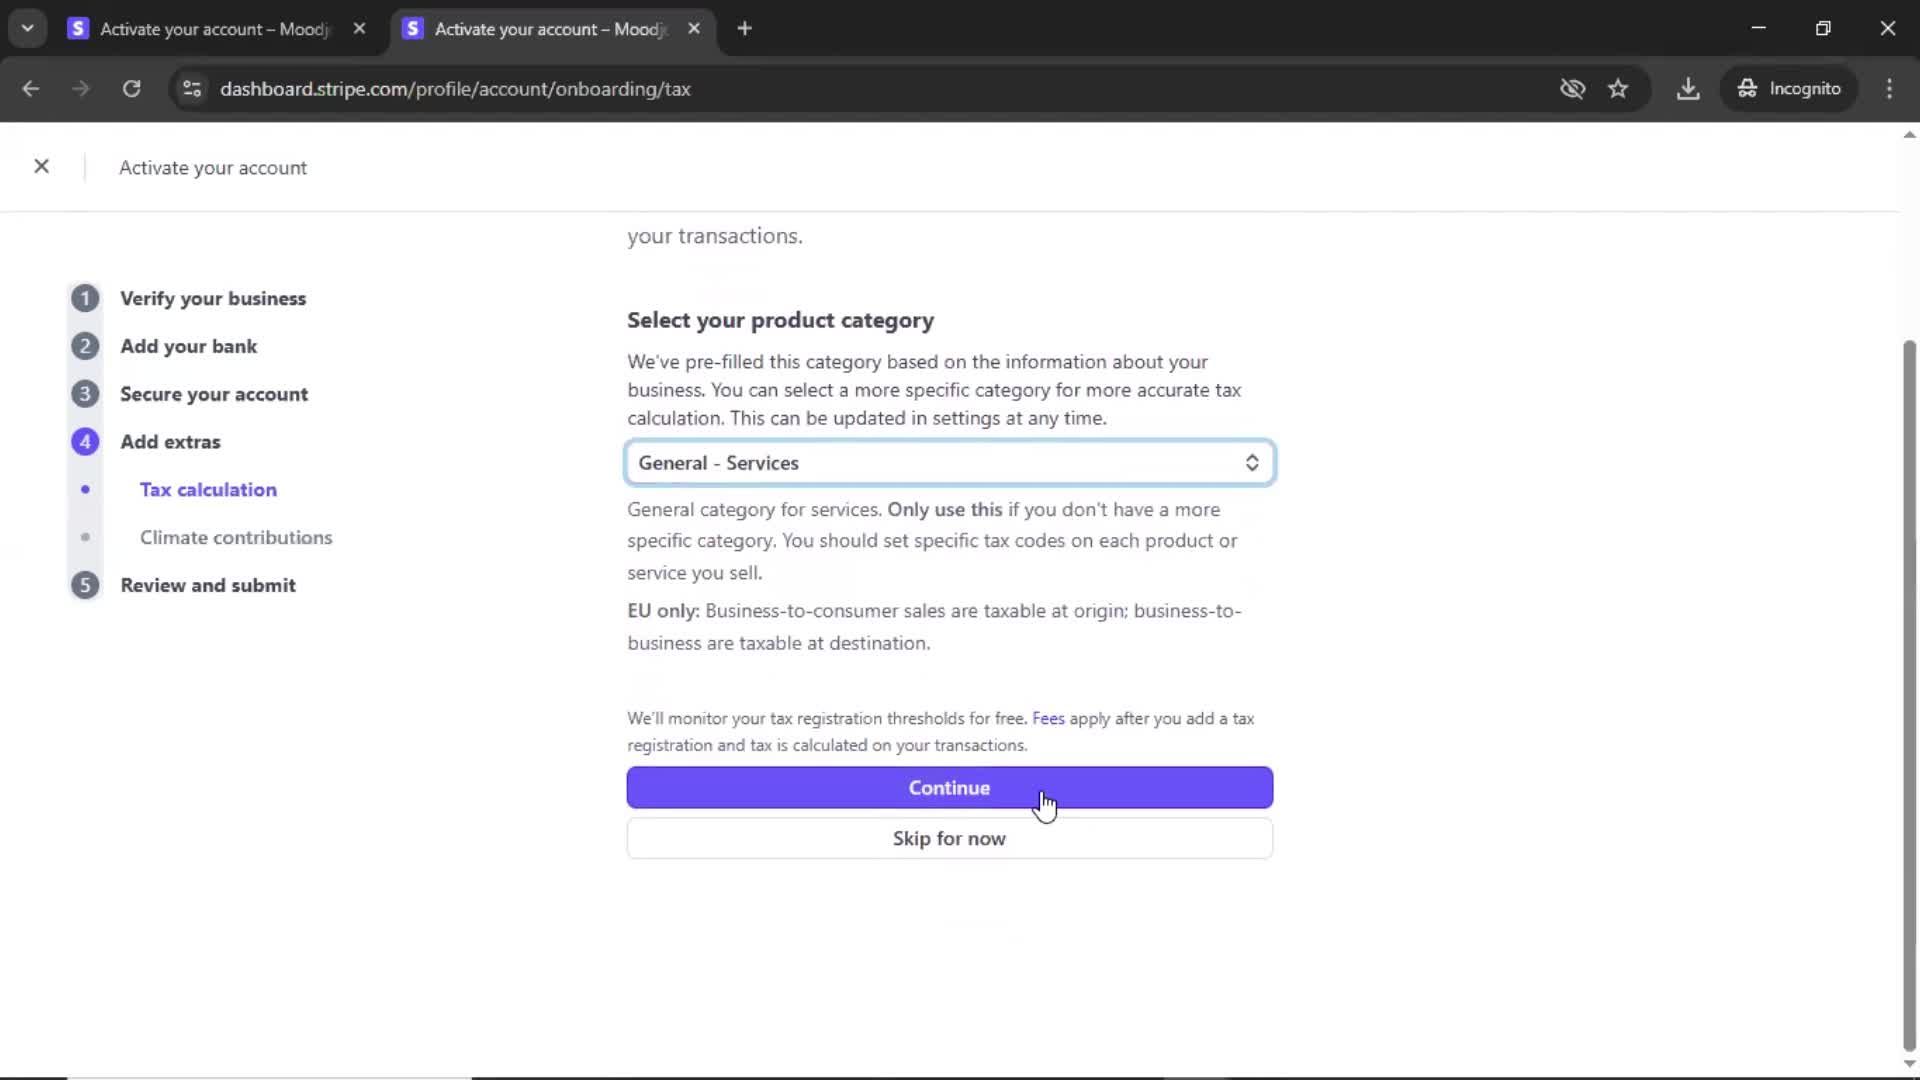View site information icon in address bar
This screenshot has width=1920, height=1080.
click(192, 89)
